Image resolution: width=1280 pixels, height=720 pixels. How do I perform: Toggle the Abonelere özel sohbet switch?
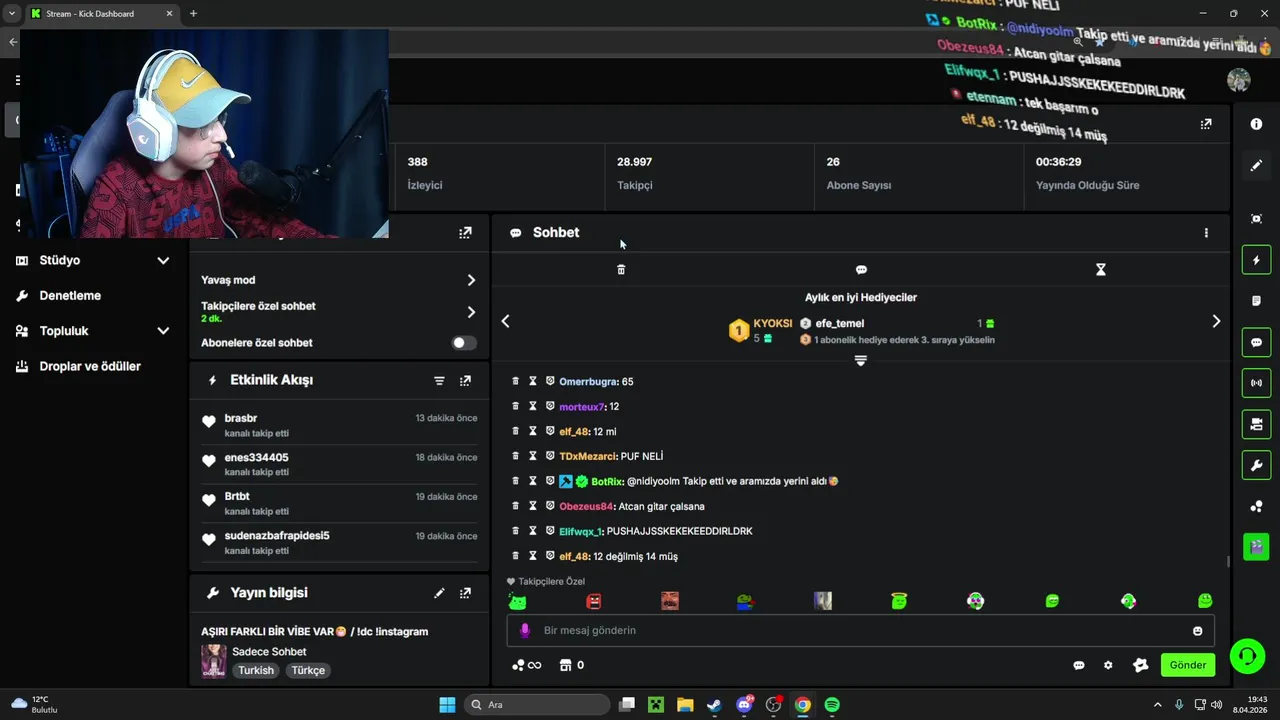(x=463, y=343)
